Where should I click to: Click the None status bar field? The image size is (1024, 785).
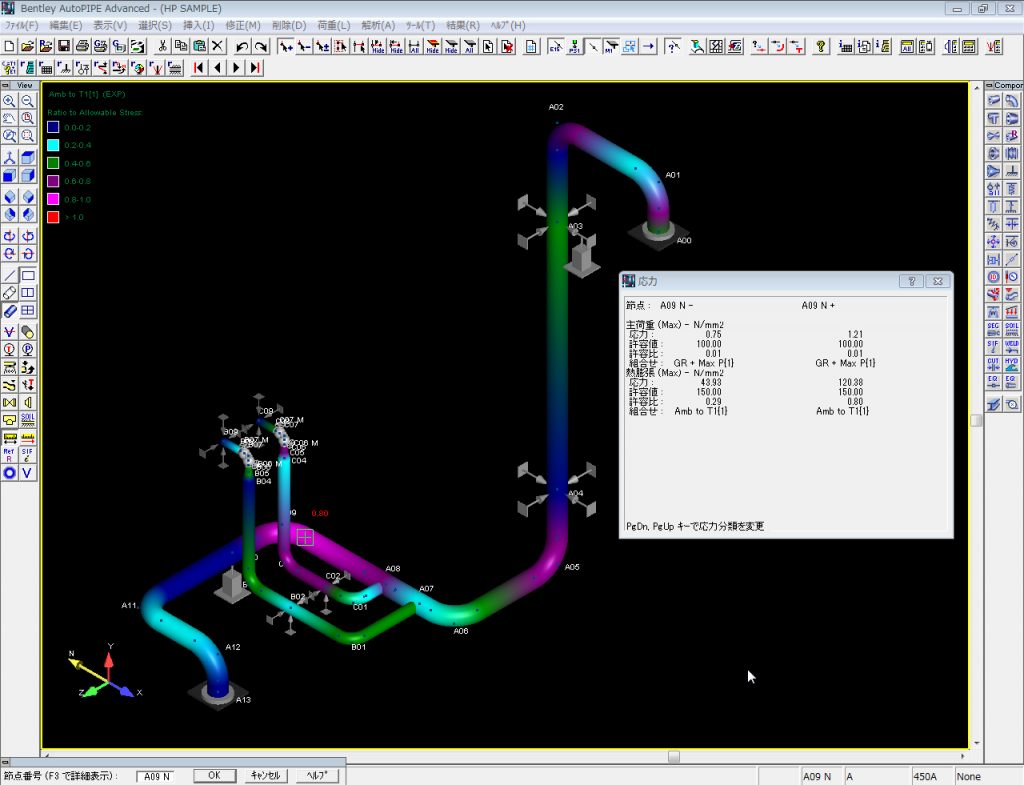pyautogui.click(x=987, y=776)
